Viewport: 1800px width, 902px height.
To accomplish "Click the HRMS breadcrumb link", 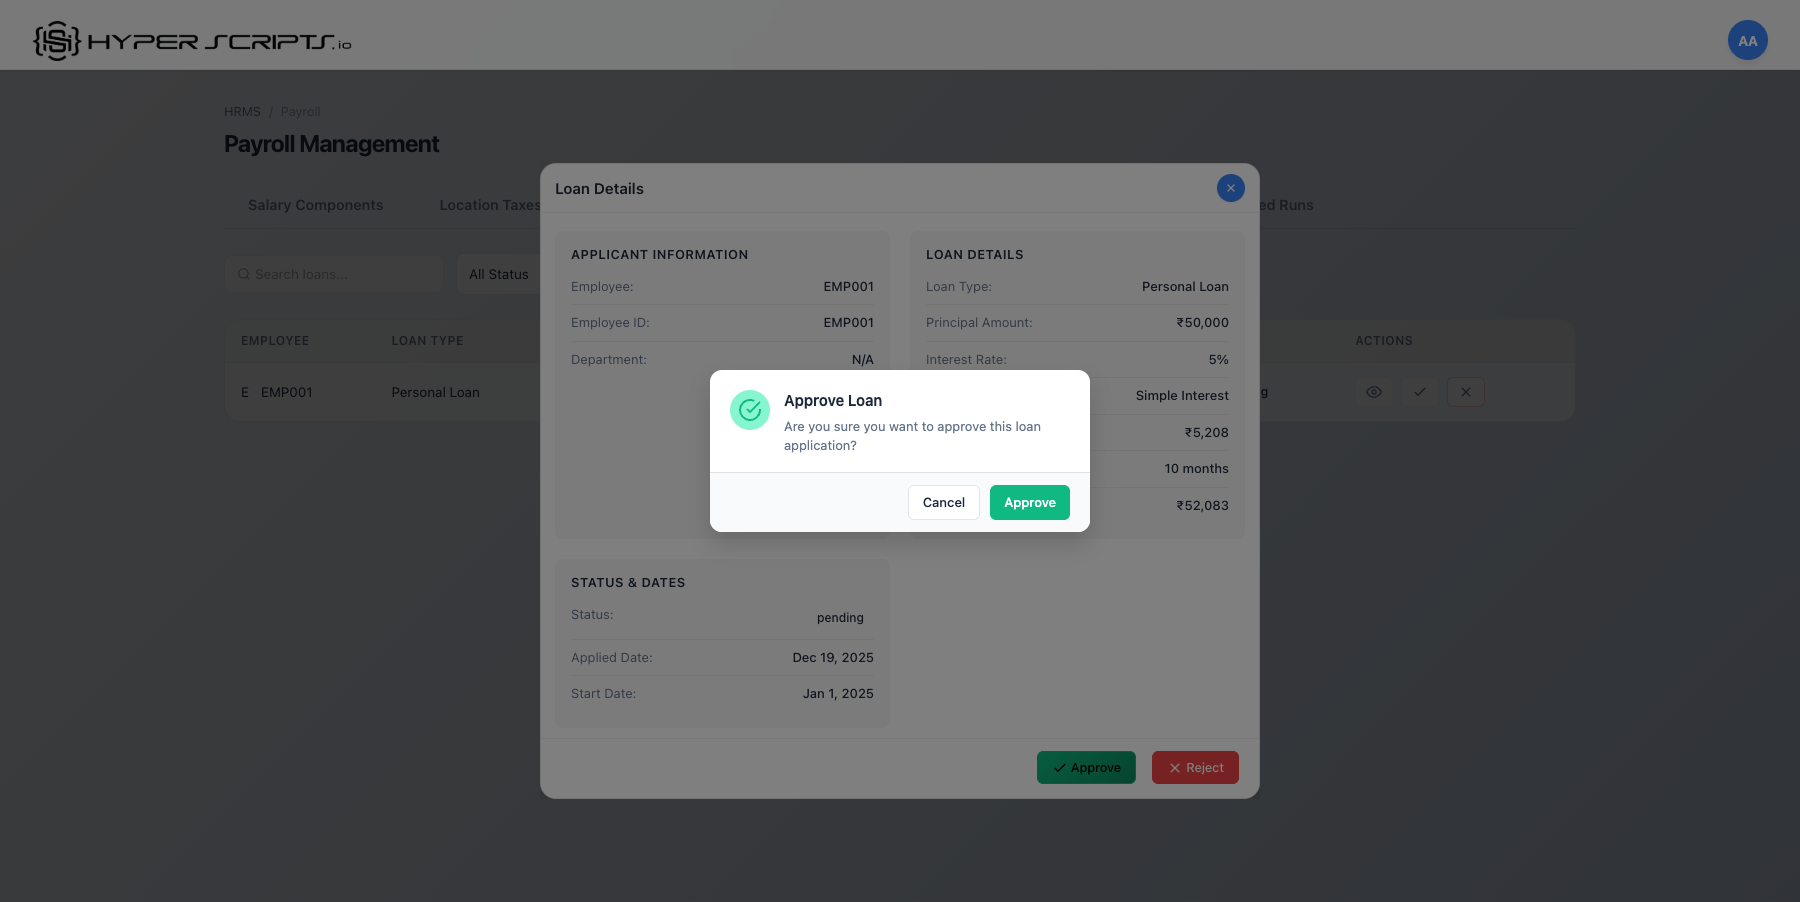I will pyautogui.click(x=242, y=112).
